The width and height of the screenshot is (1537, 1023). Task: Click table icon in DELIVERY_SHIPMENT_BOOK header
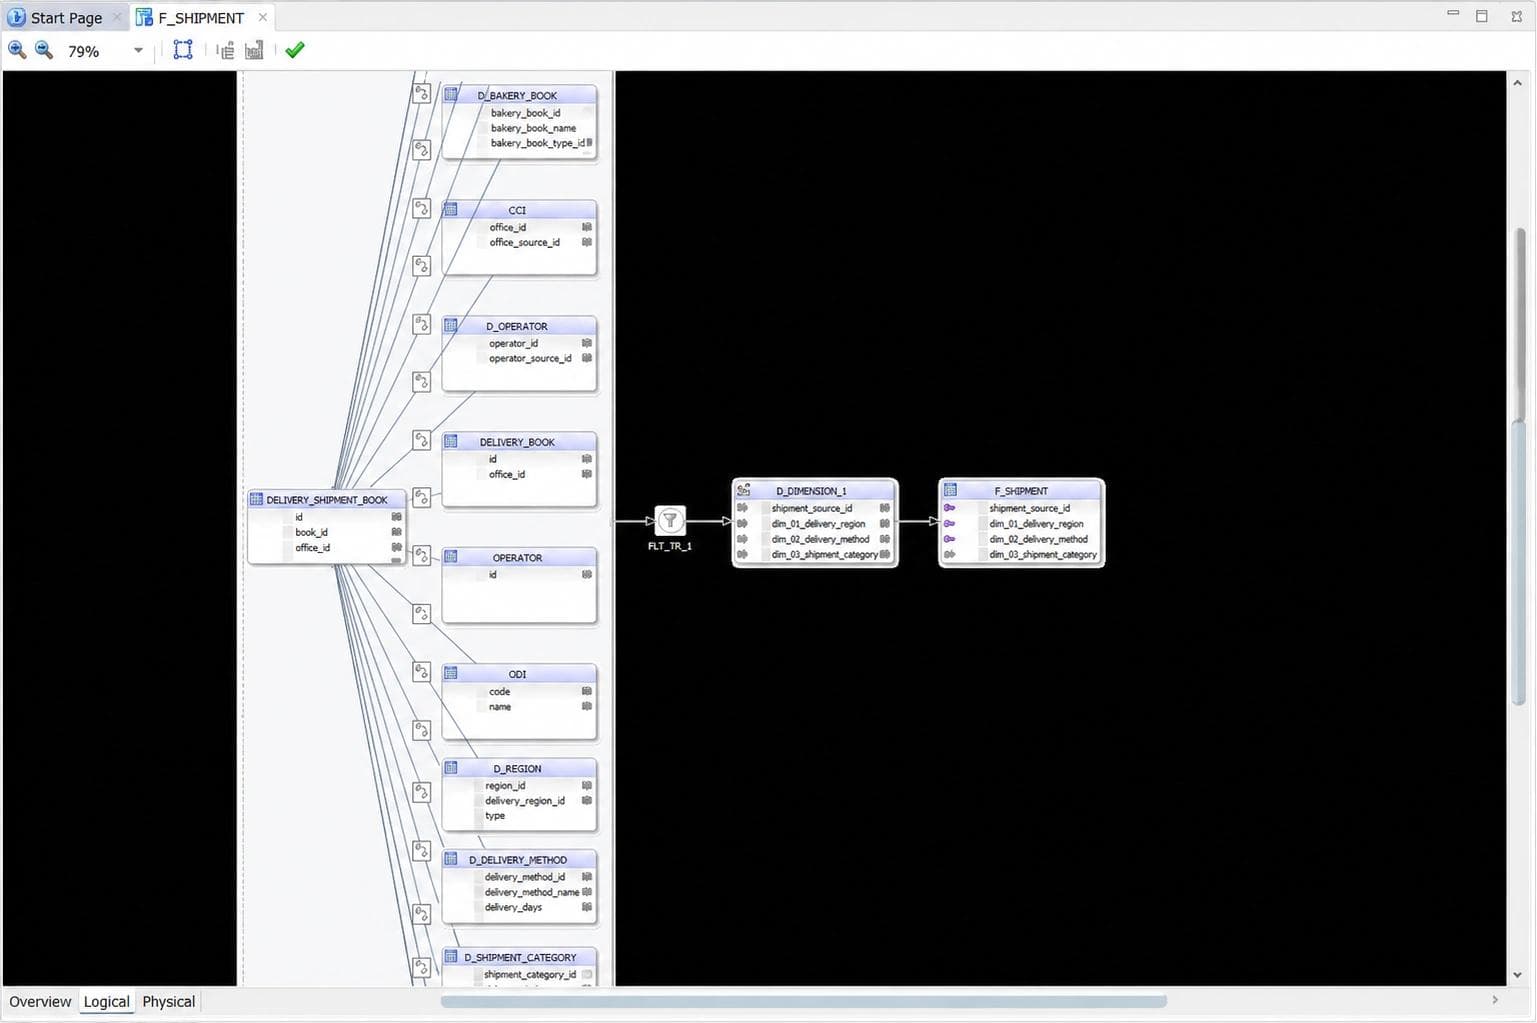(256, 499)
